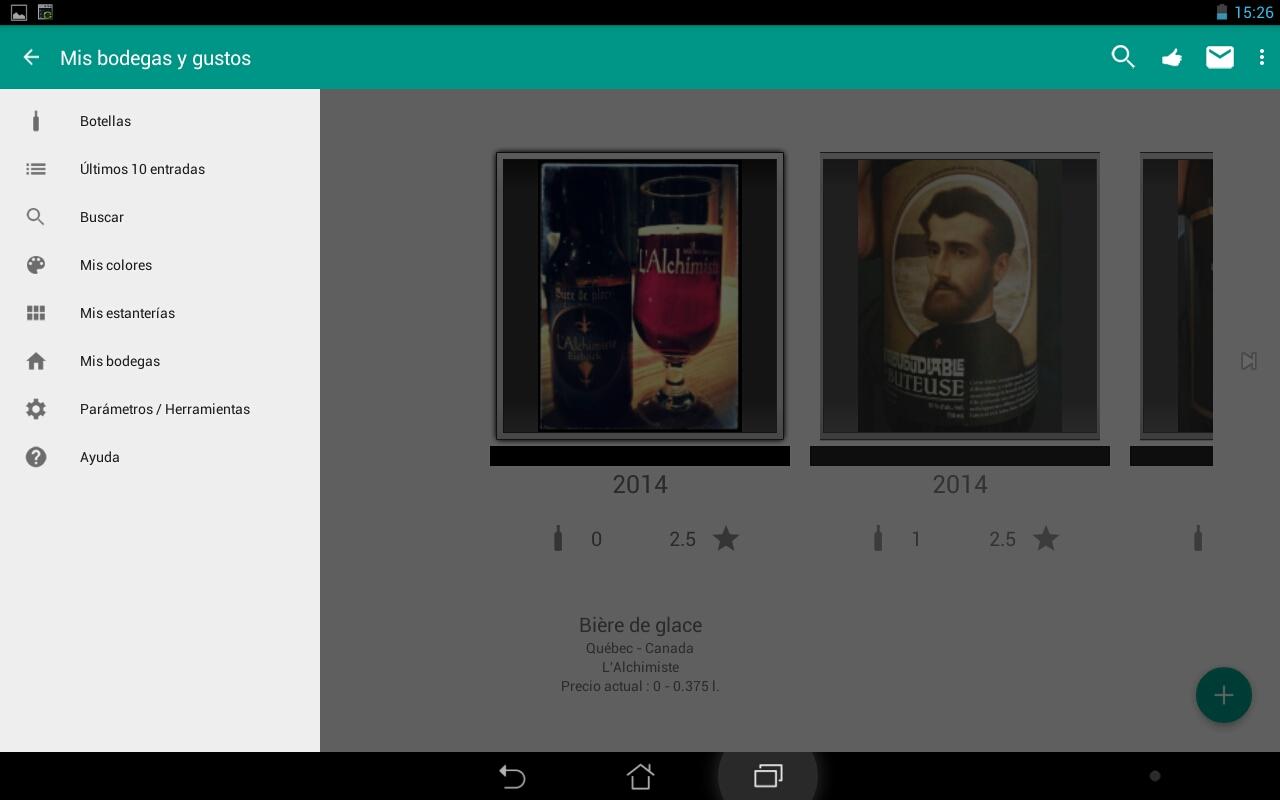This screenshot has height=800, width=1280.
Task: Tap the bottle icon beside Botellas
Action: (36, 121)
